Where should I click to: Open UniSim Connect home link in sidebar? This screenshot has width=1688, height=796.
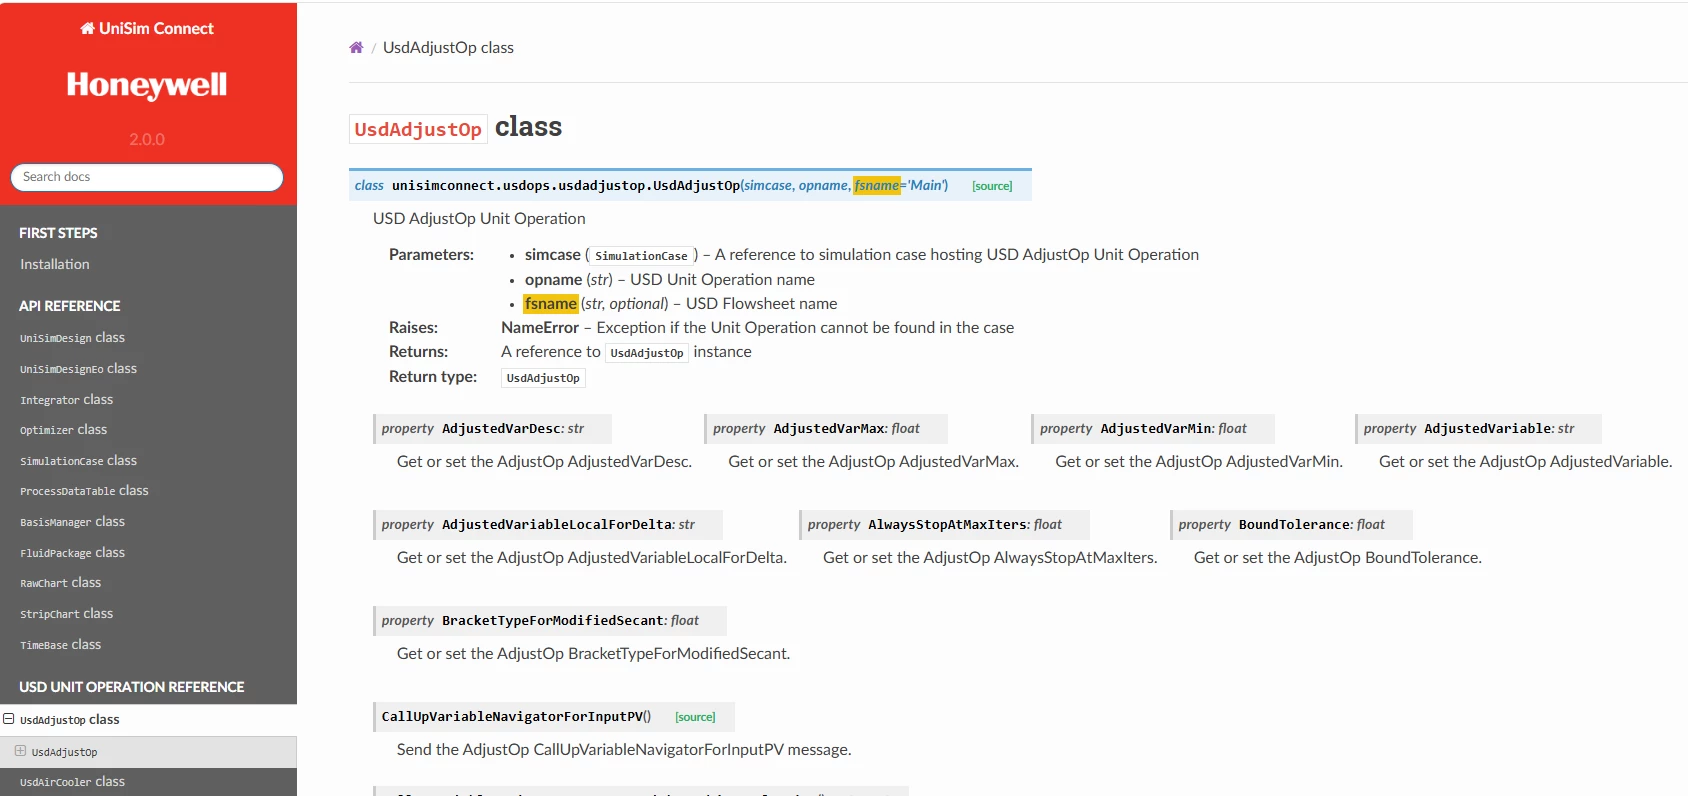pos(147,28)
